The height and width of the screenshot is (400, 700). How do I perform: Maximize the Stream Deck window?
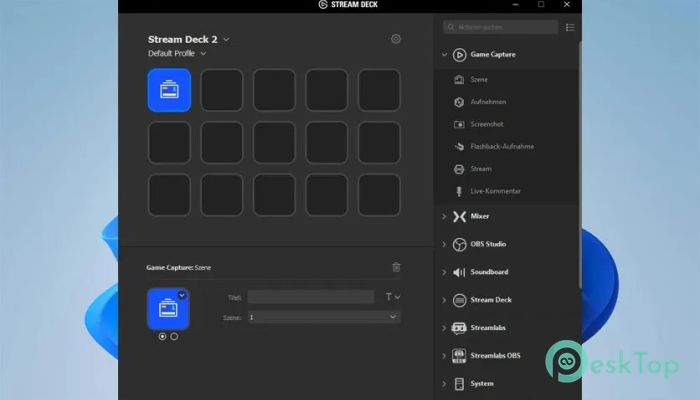coord(541,4)
